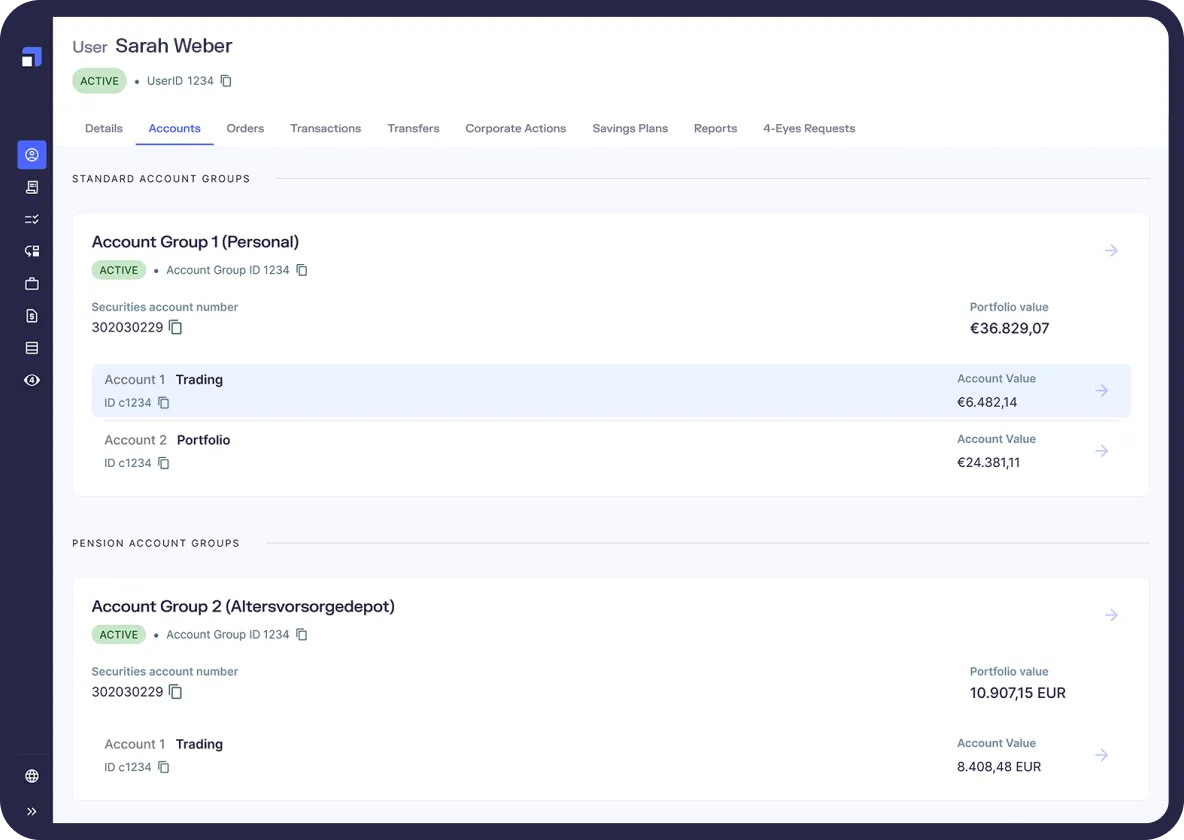This screenshot has width=1184, height=840.
Task: Open arrow for Portfolio account €24.381,11
Action: coord(1102,451)
